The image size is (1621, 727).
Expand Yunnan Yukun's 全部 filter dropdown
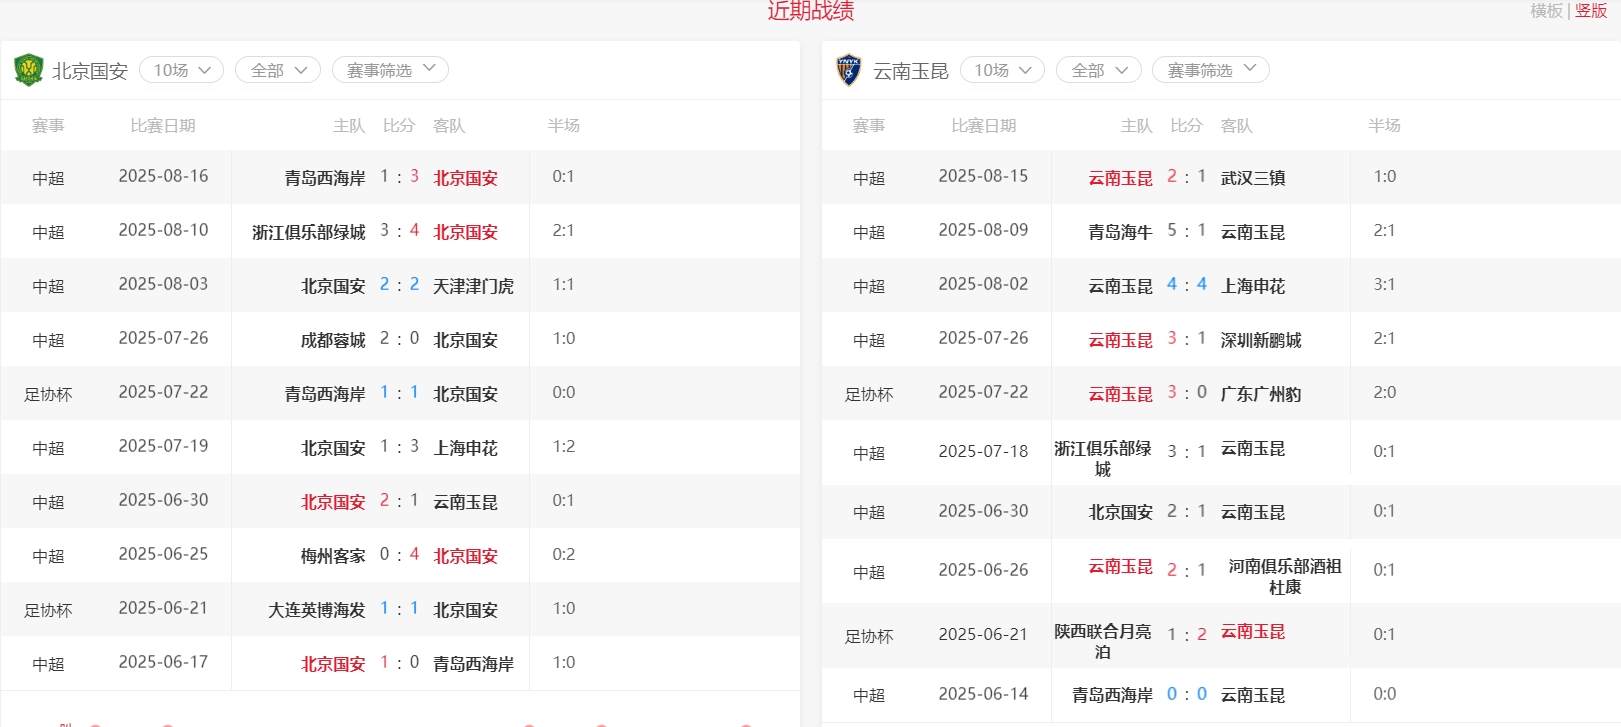(x=1099, y=70)
